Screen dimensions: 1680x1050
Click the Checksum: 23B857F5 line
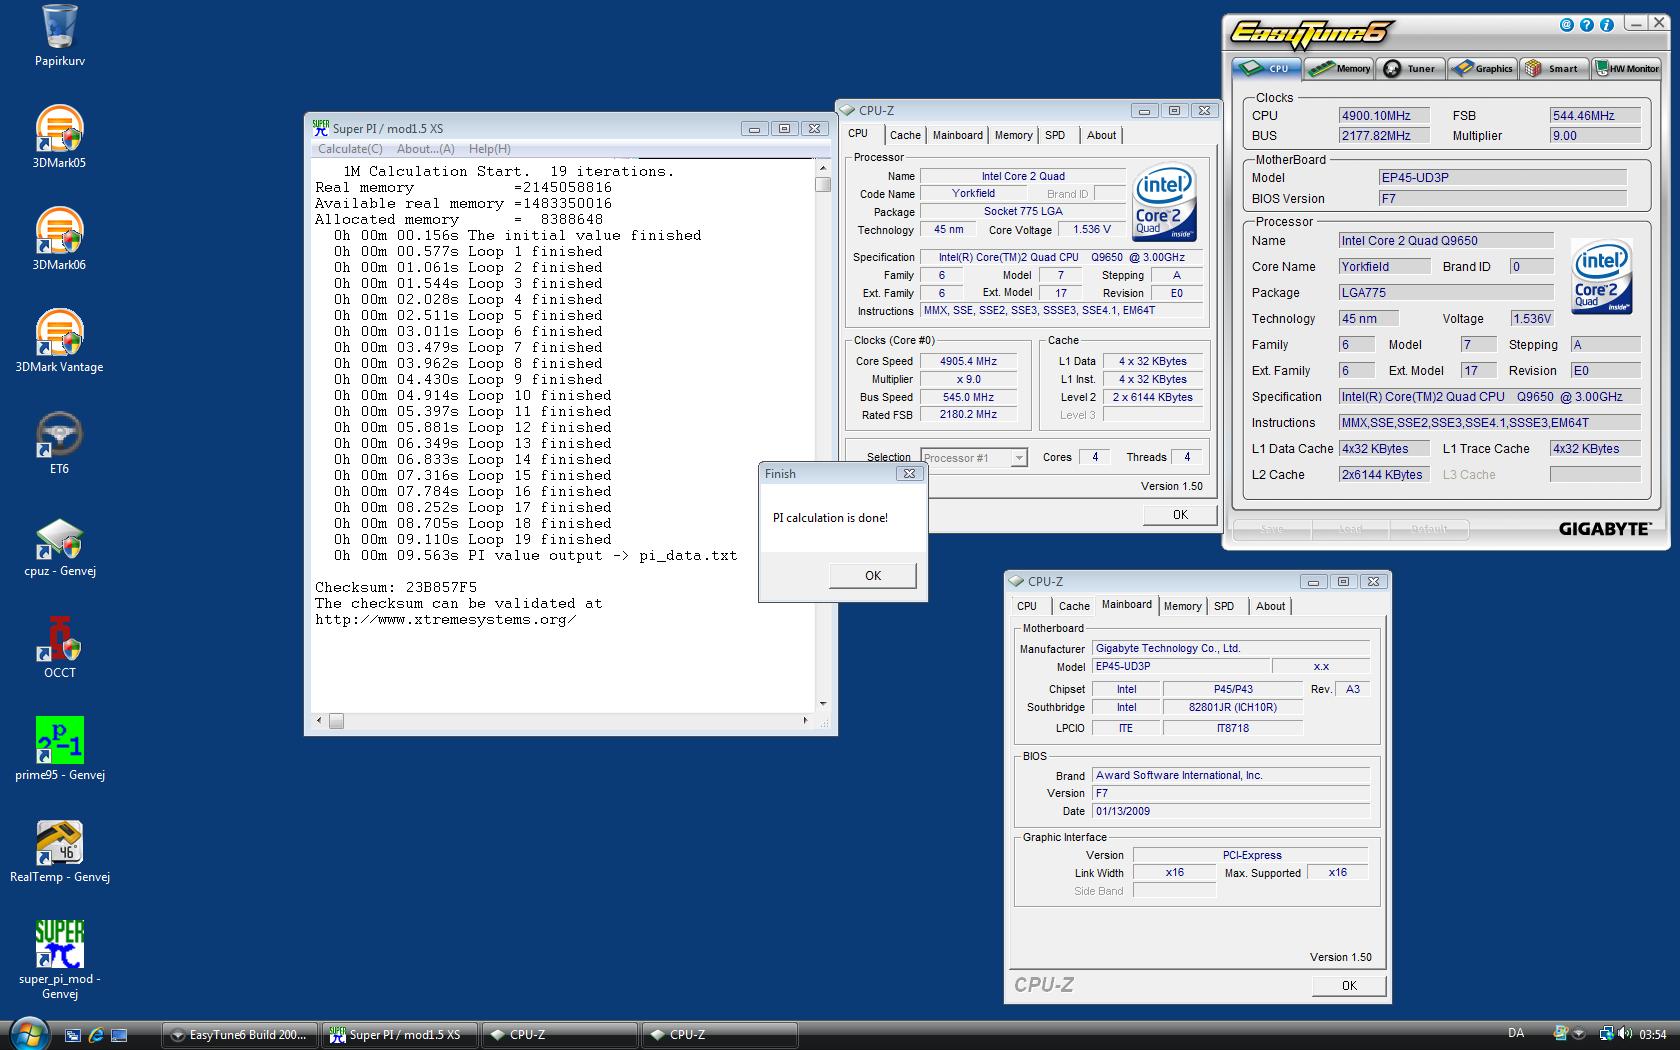click(x=396, y=588)
